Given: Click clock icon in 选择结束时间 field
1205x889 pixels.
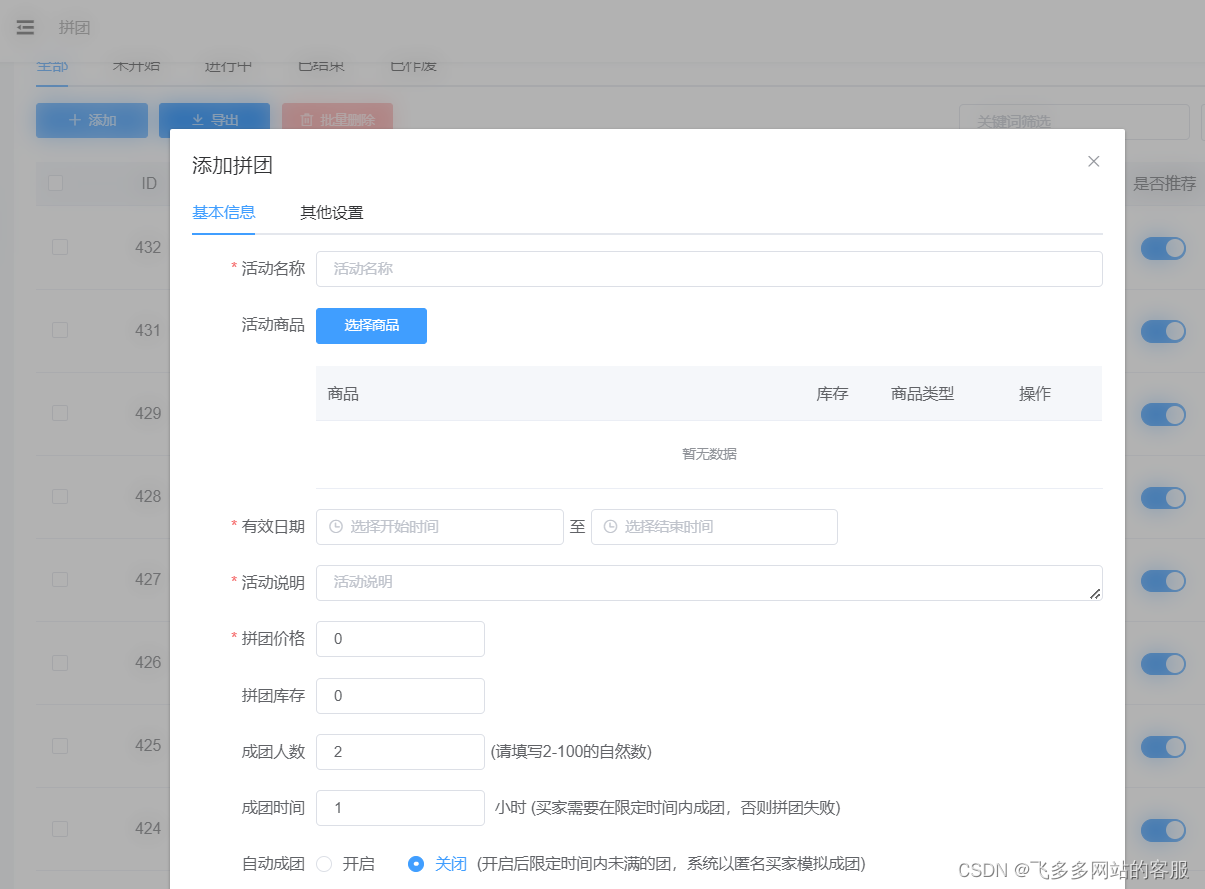Looking at the screenshot, I should point(611,526).
